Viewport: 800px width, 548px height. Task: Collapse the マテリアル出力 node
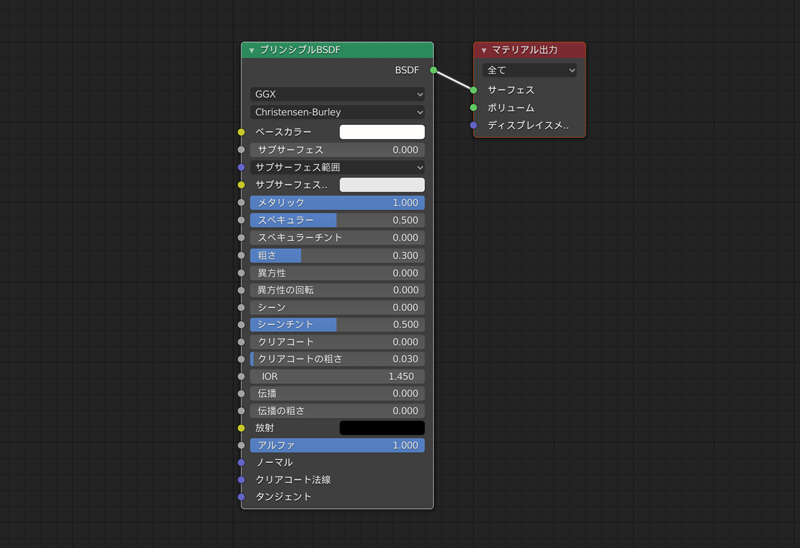(484, 50)
